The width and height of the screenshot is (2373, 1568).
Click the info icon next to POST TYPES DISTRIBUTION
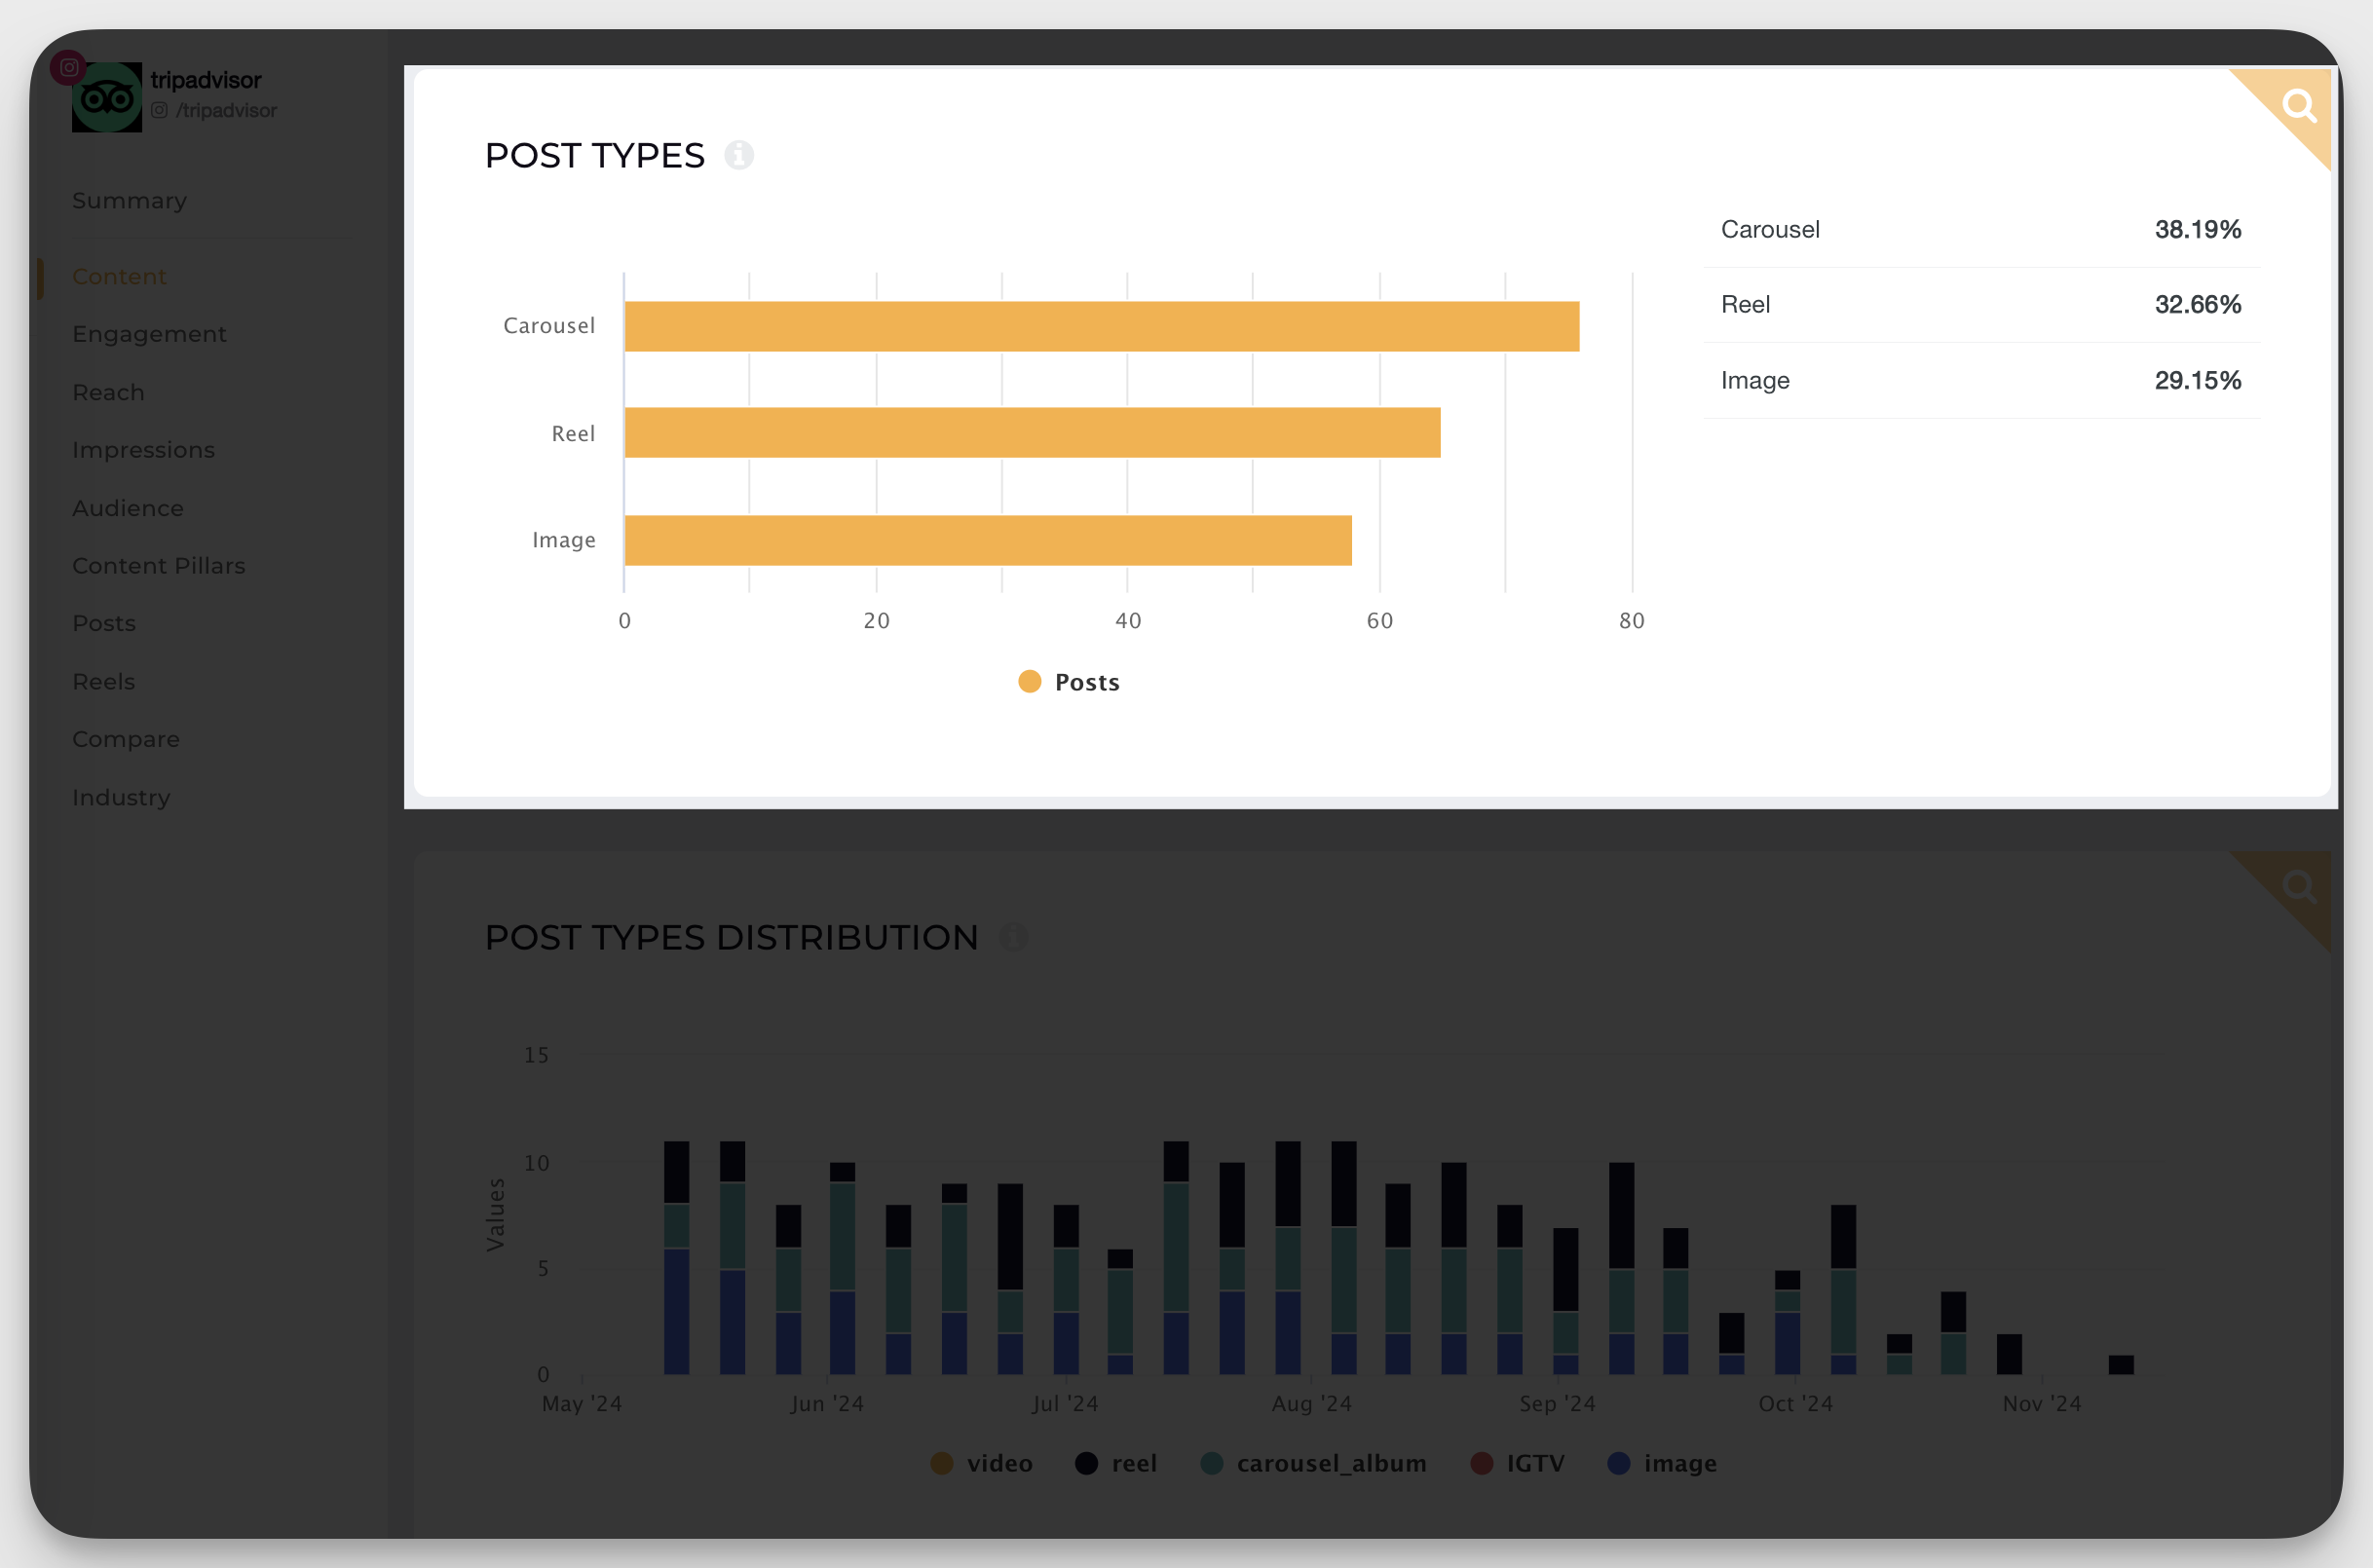click(x=1013, y=936)
